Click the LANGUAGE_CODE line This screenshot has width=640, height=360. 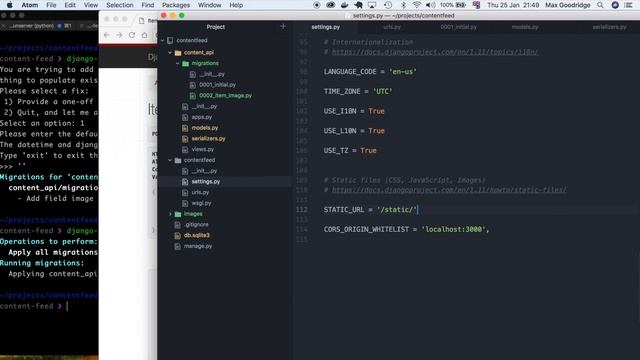coord(370,72)
